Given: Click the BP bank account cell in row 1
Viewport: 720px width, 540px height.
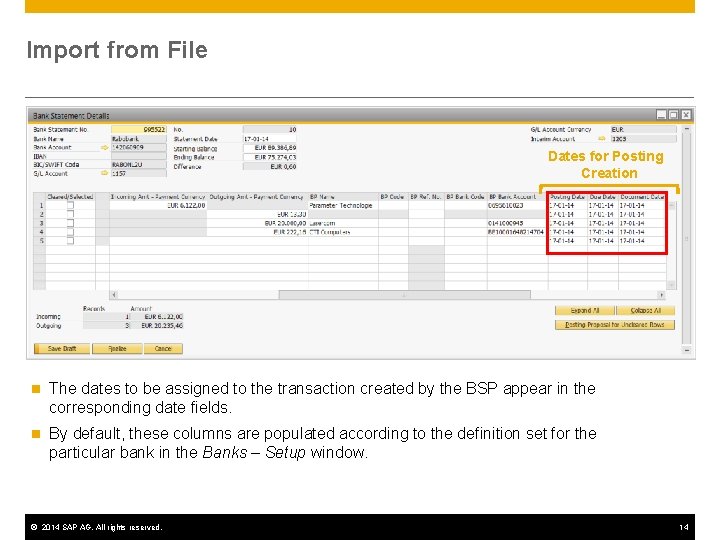Looking at the screenshot, I should click(518, 205).
